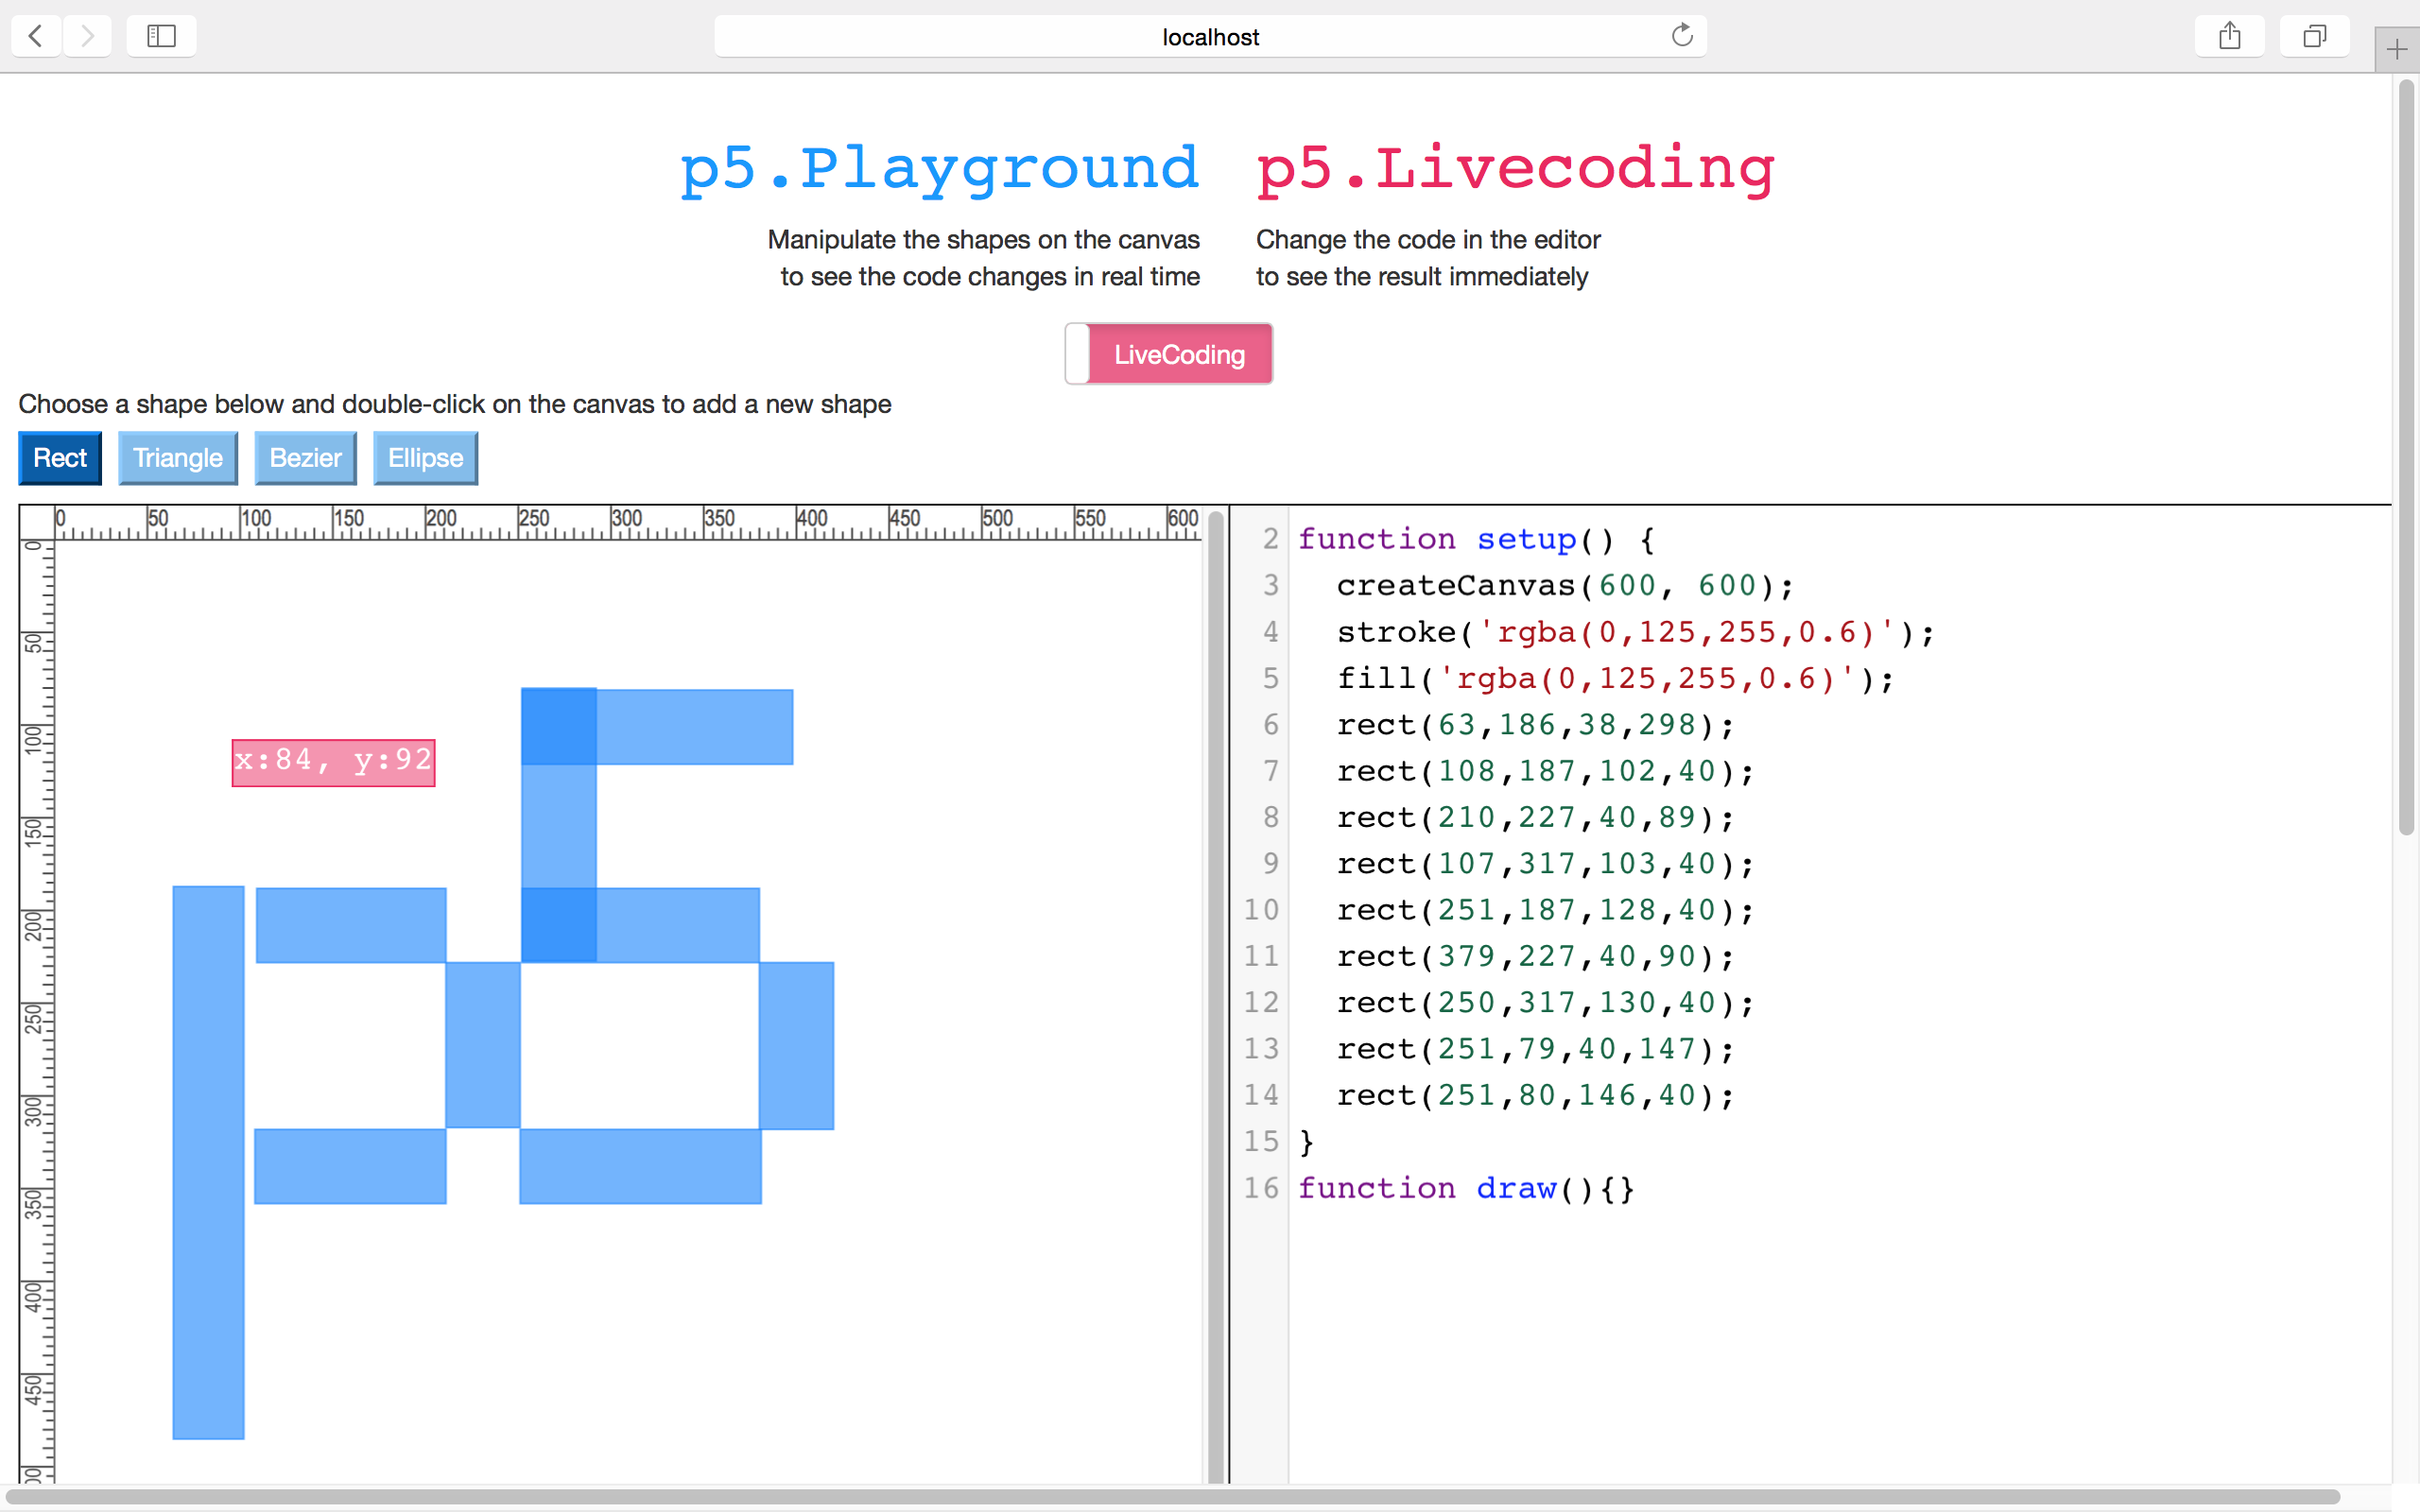Image resolution: width=2420 pixels, height=1512 pixels.
Task: Open a new tab with plus
Action: [2396, 49]
